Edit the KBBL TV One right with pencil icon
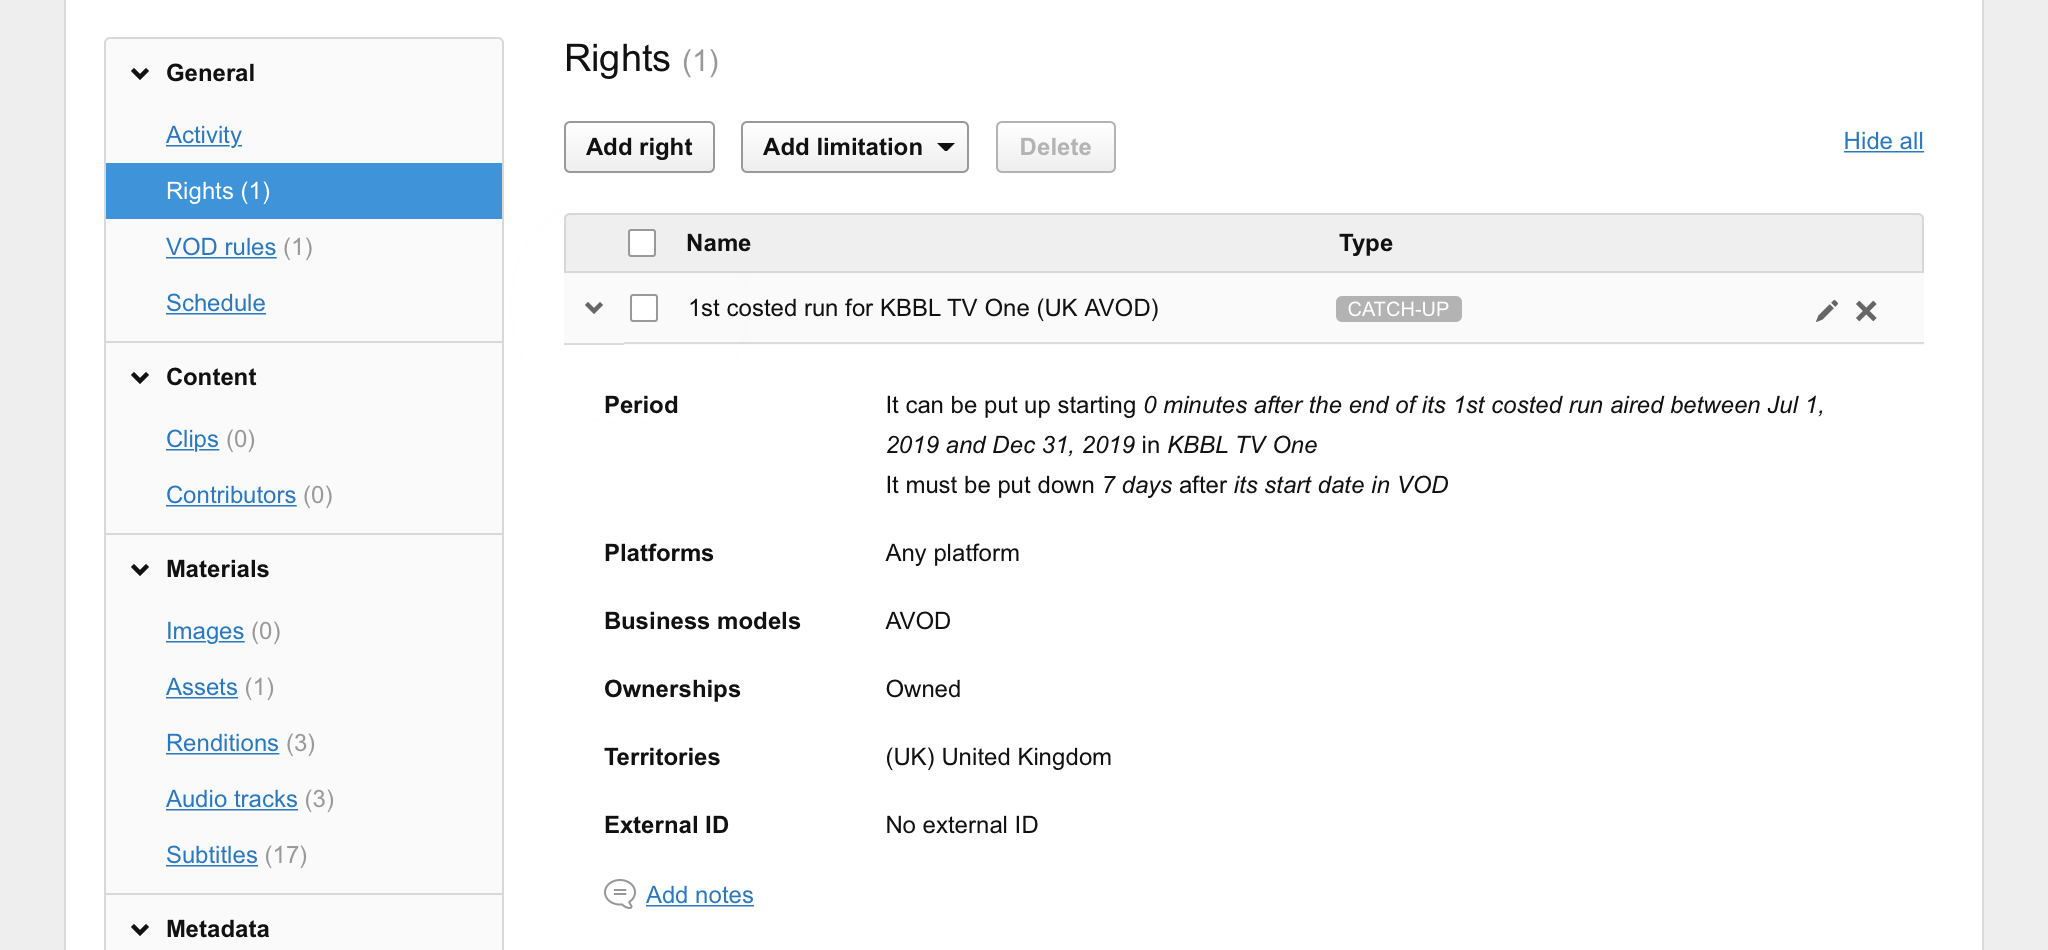This screenshot has height=950, width=2048. [x=1826, y=311]
